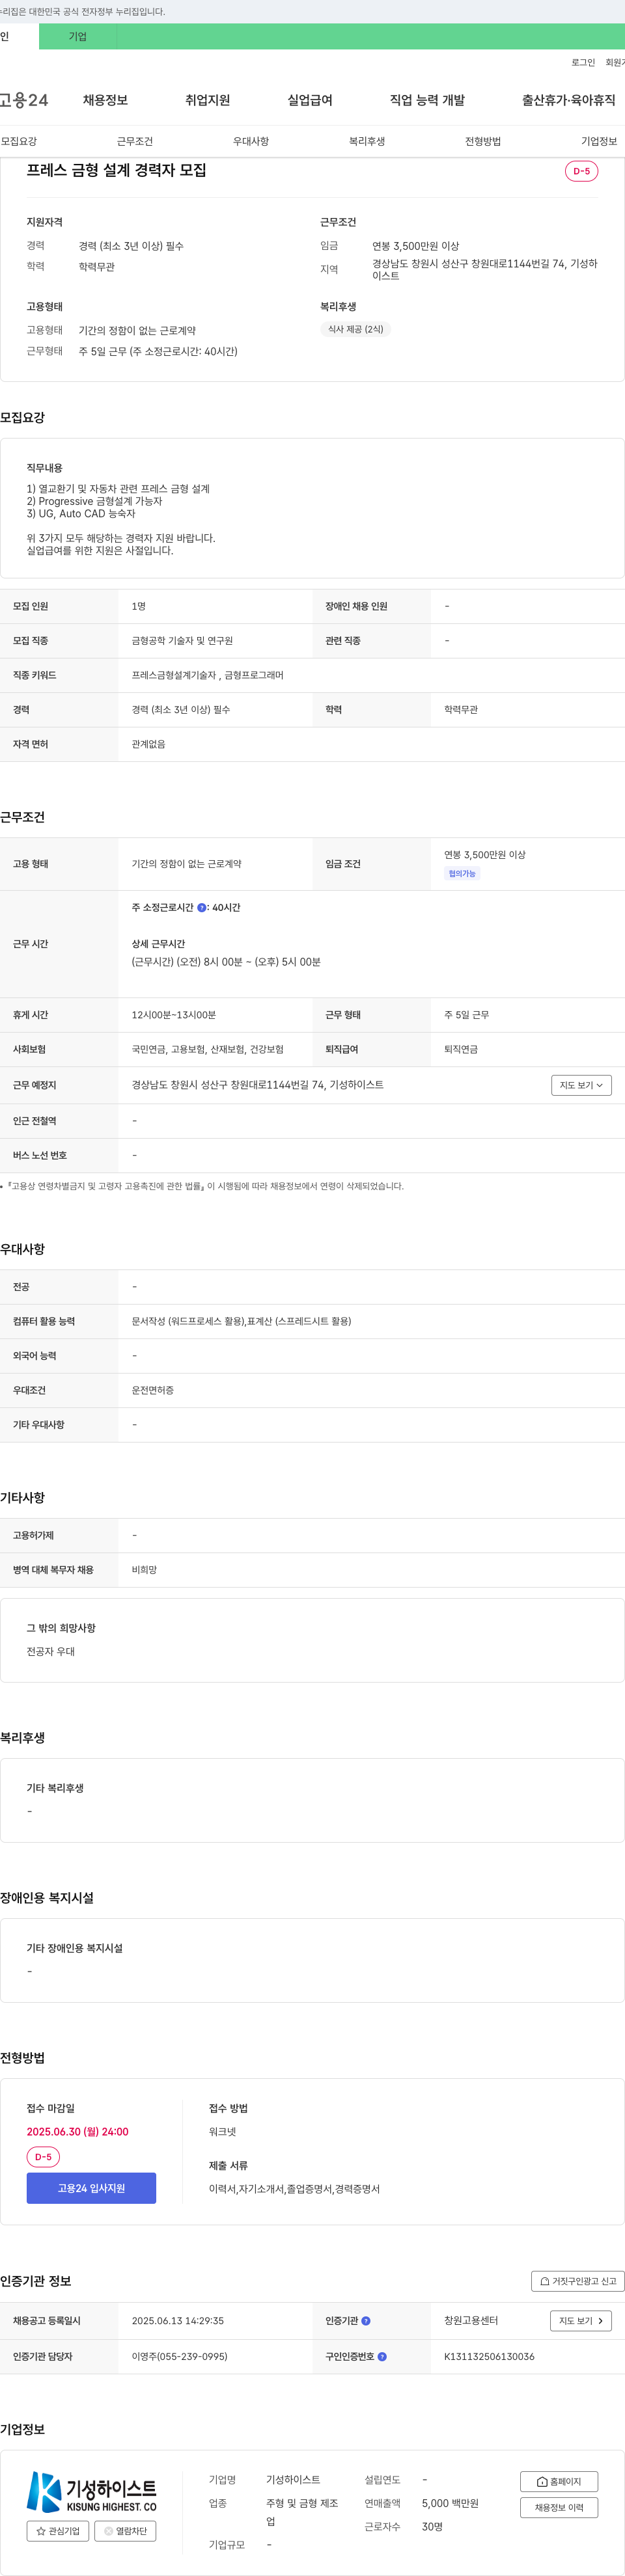The width and height of the screenshot is (625, 2576).
Task: Click 사회보험 value 국민연금, 고용보험, 산재보험, 건강보험
Action: point(207,1049)
